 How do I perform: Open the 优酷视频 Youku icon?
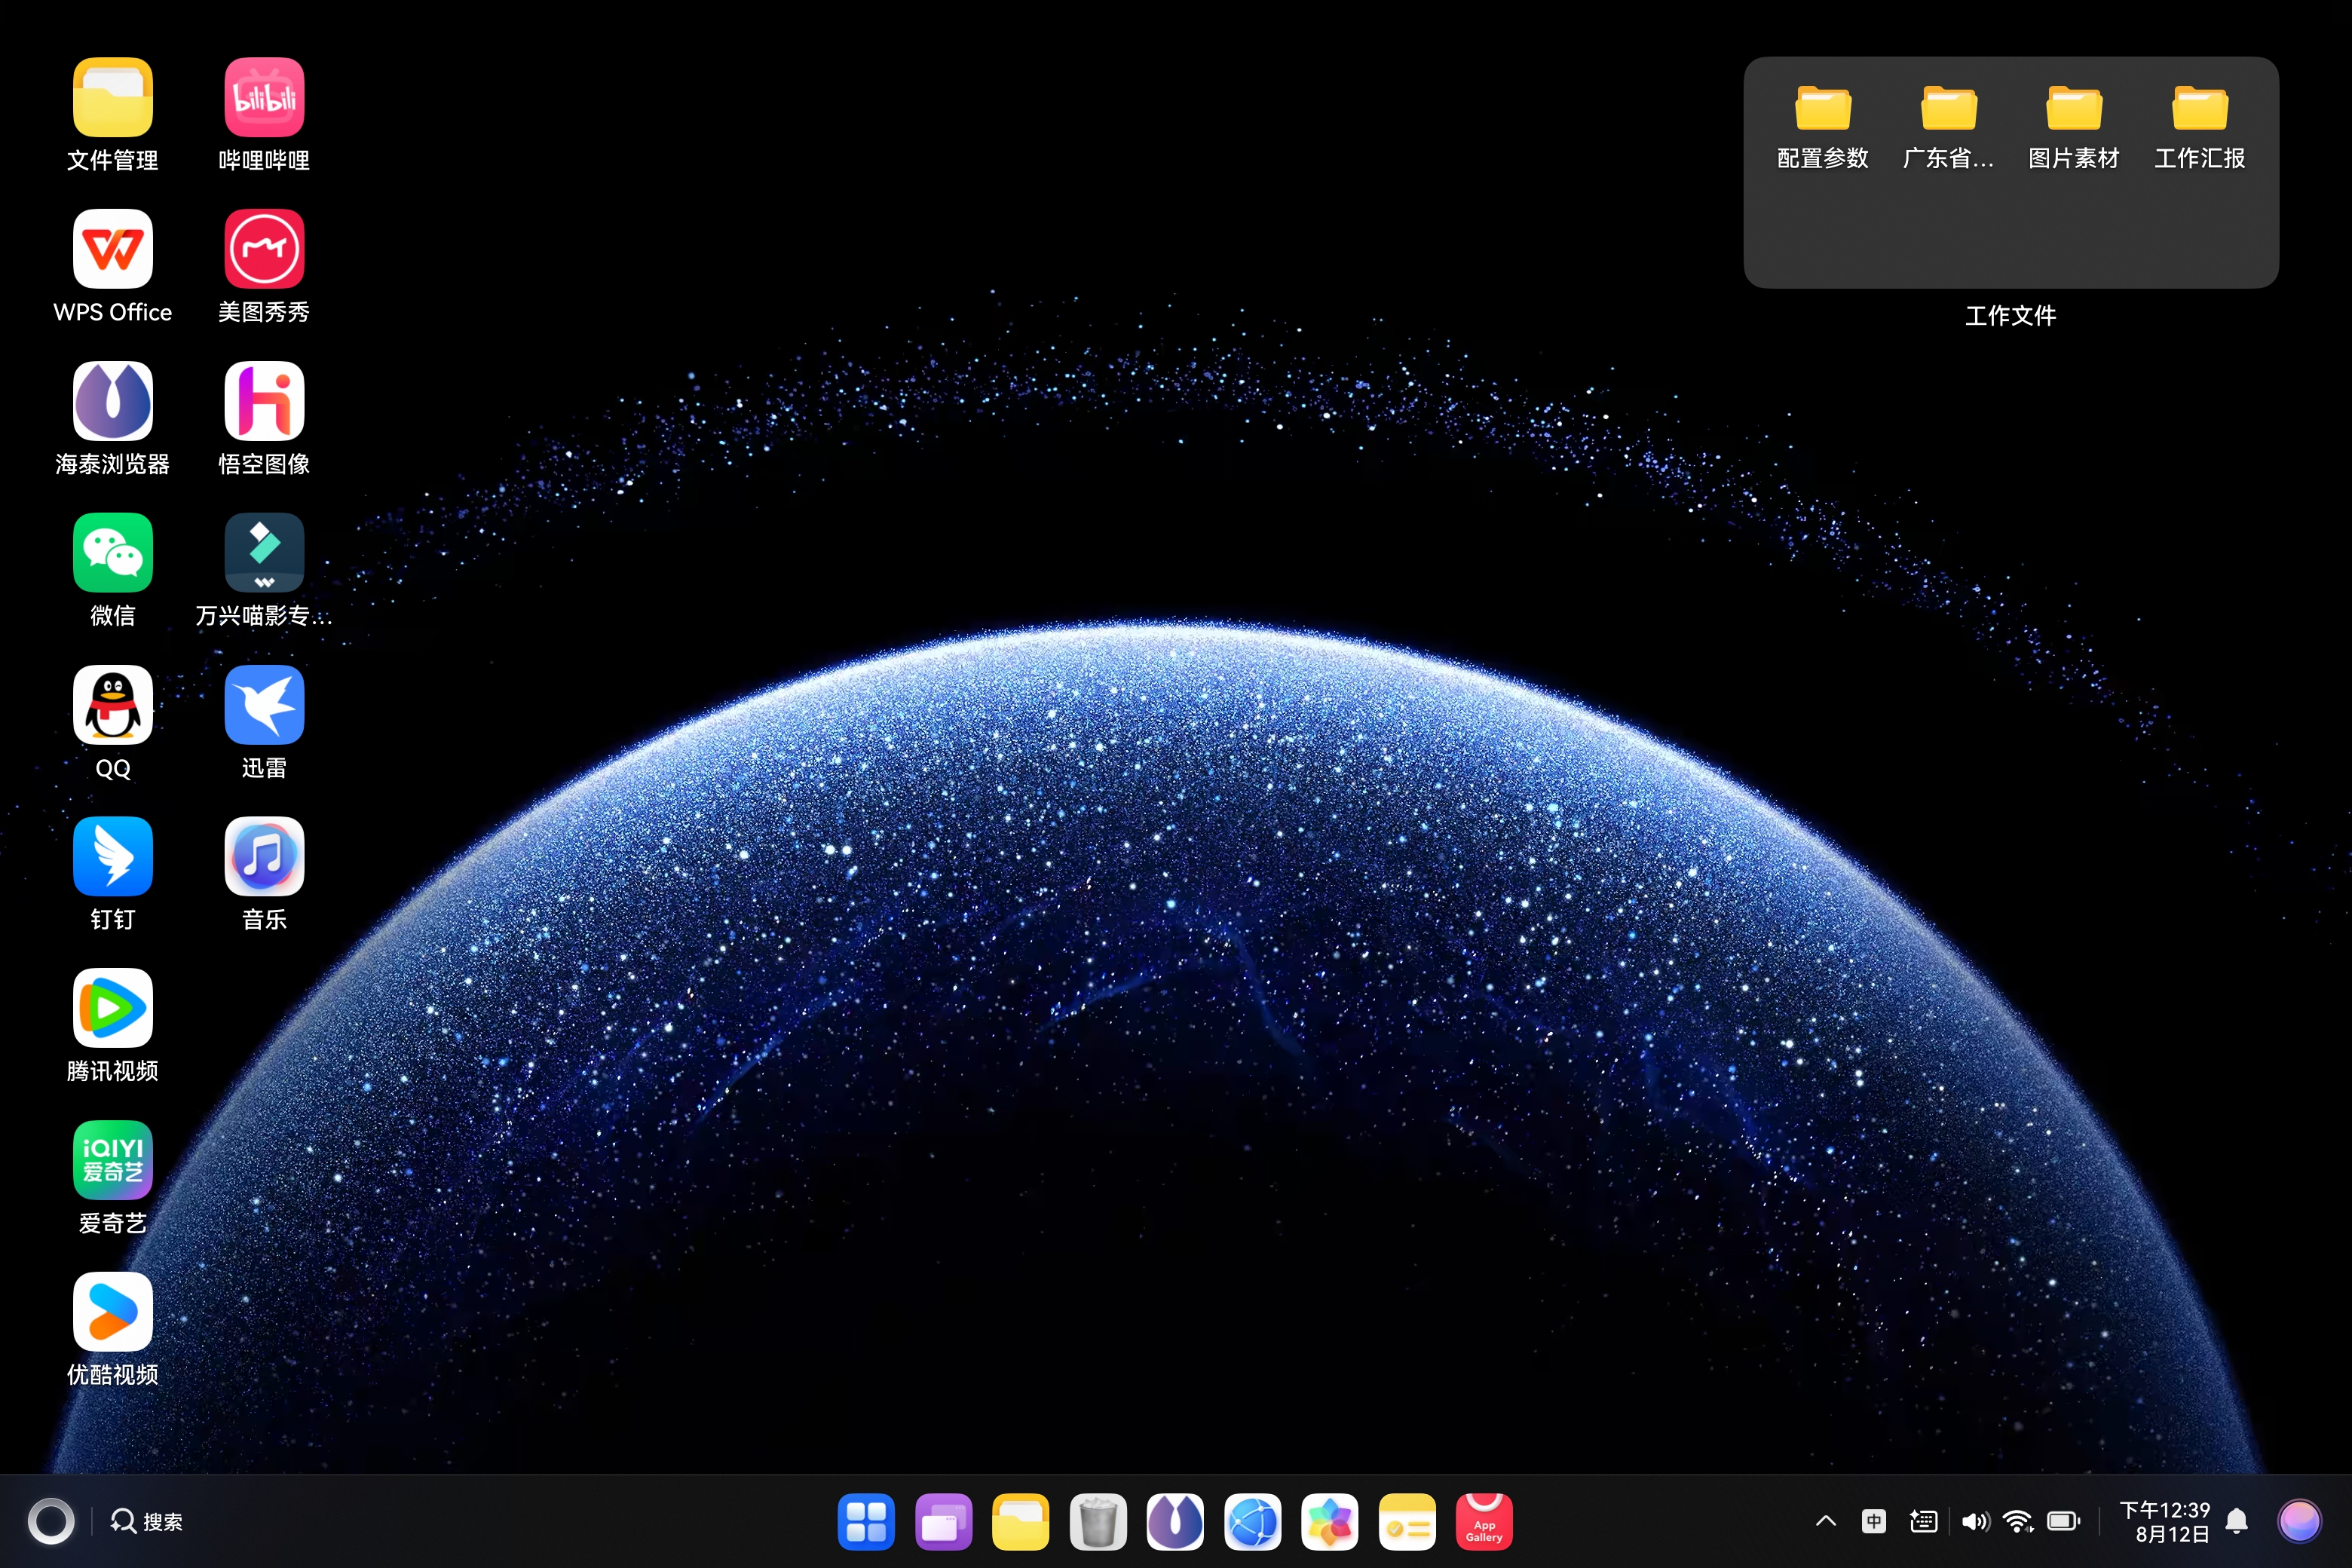(112, 1312)
